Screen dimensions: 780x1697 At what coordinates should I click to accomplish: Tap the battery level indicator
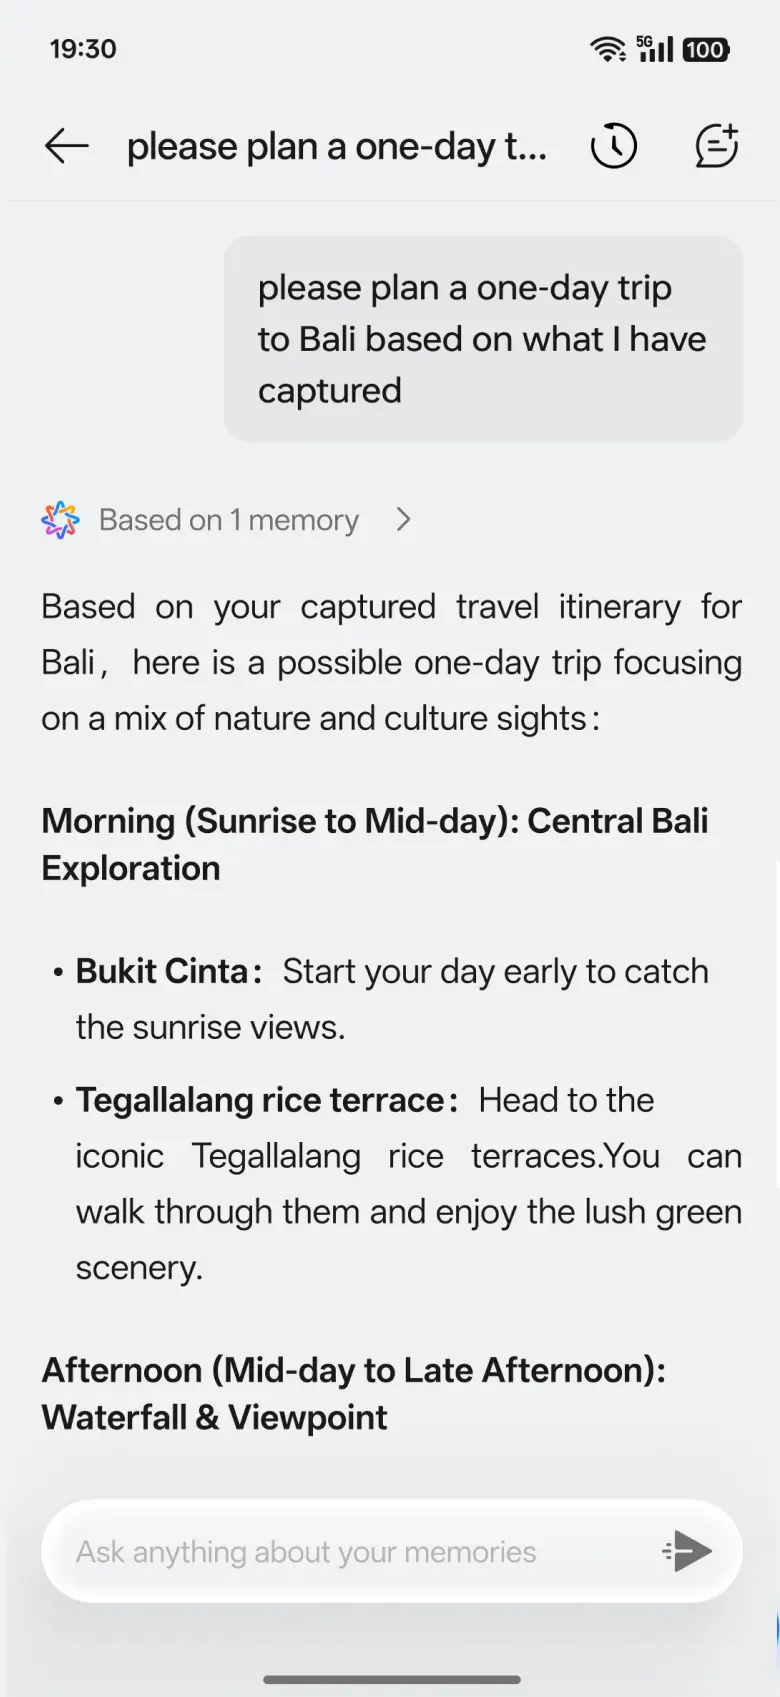tap(706, 49)
